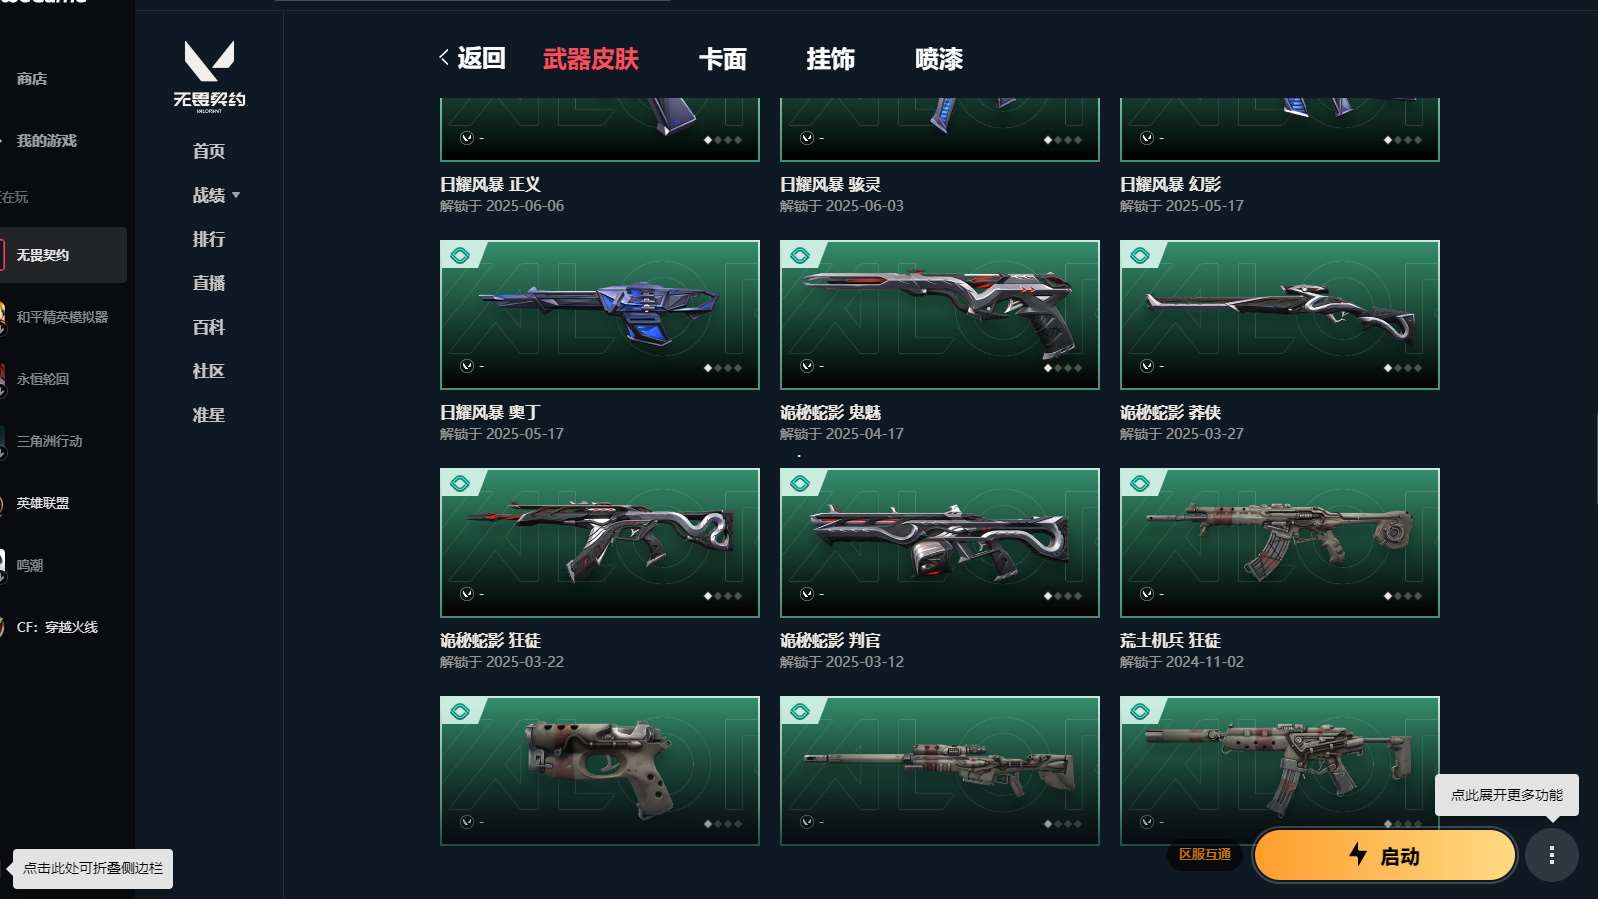Click the orange 启动 launch button

(1384, 855)
